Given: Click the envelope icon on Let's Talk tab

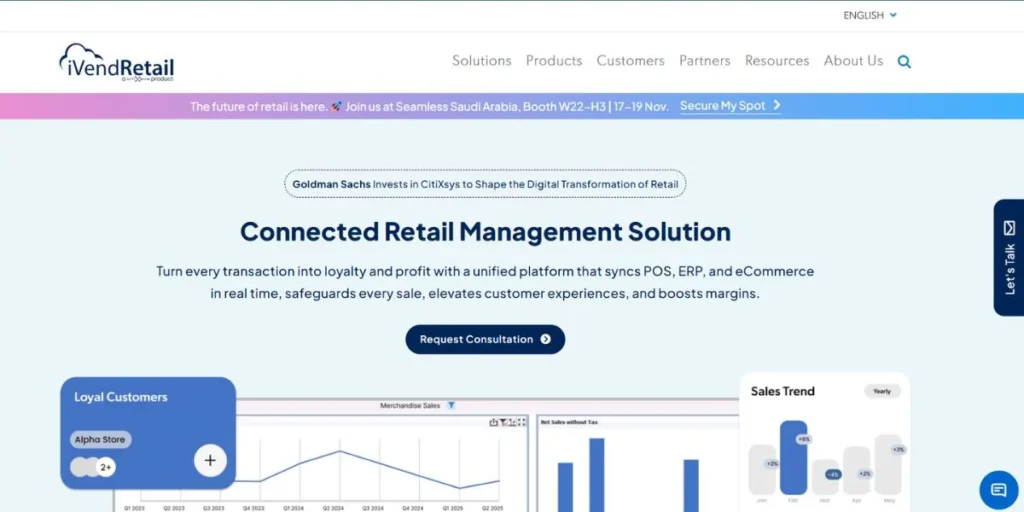Looking at the screenshot, I should pyautogui.click(x=1010, y=228).
